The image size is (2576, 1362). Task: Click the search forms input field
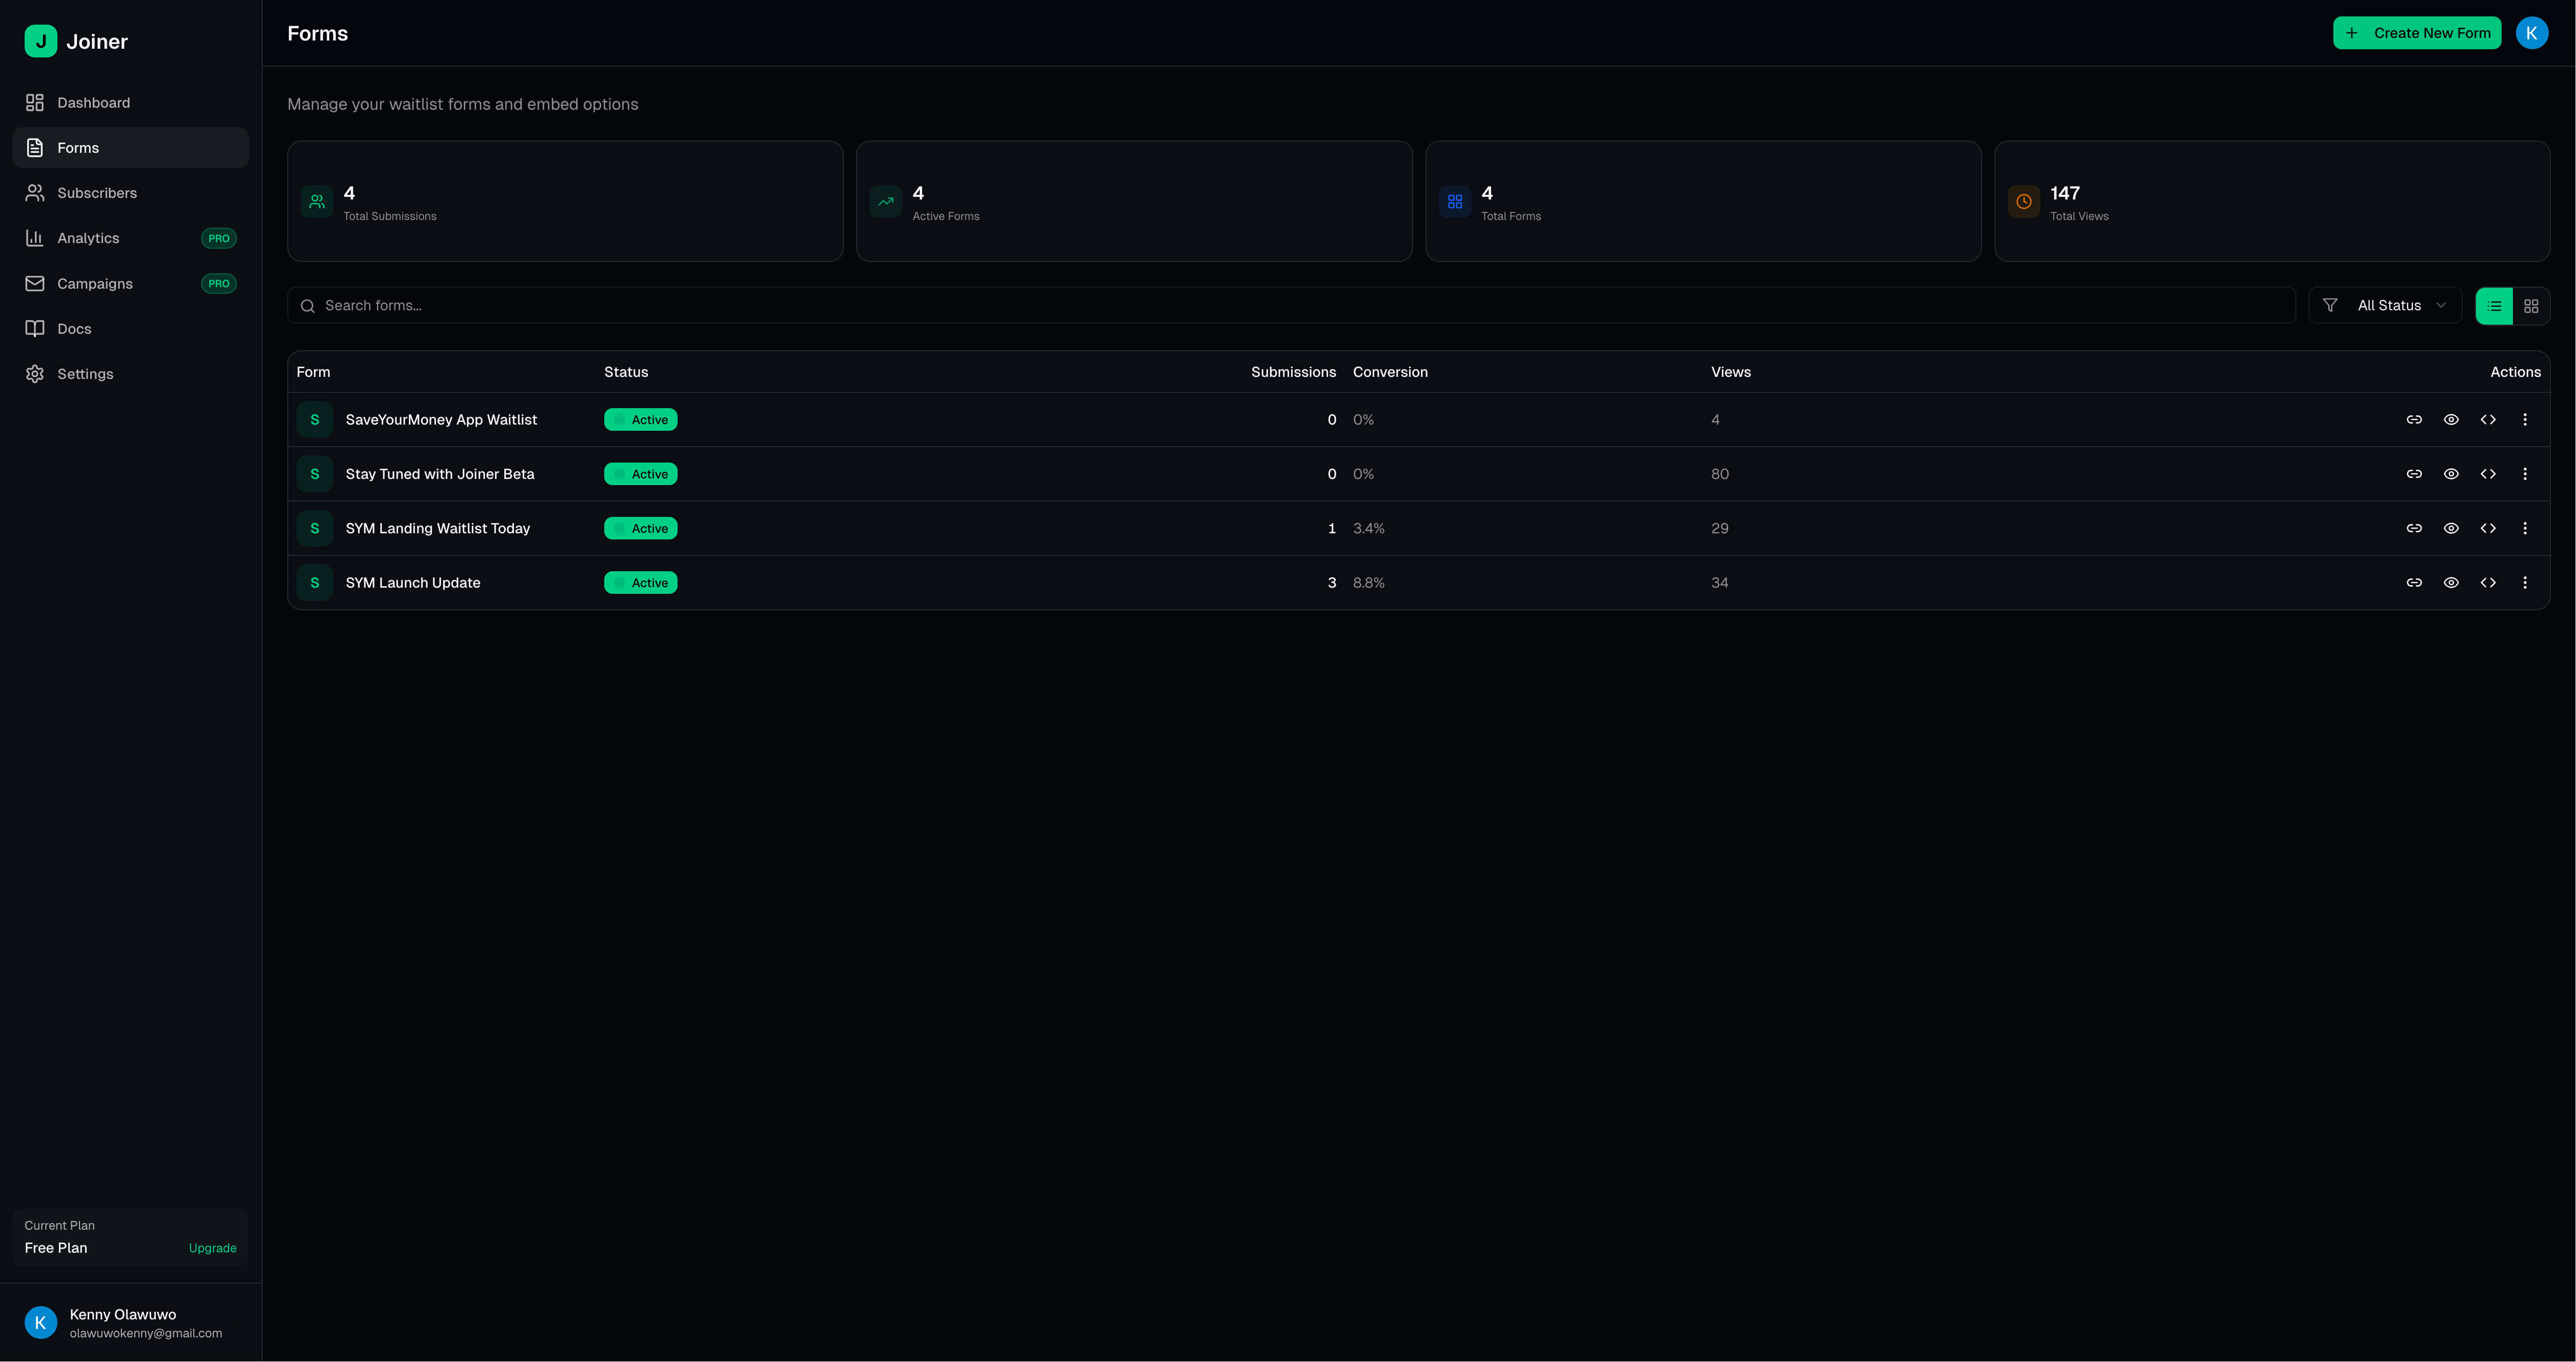pyautogui.click(x=700, y=305)
